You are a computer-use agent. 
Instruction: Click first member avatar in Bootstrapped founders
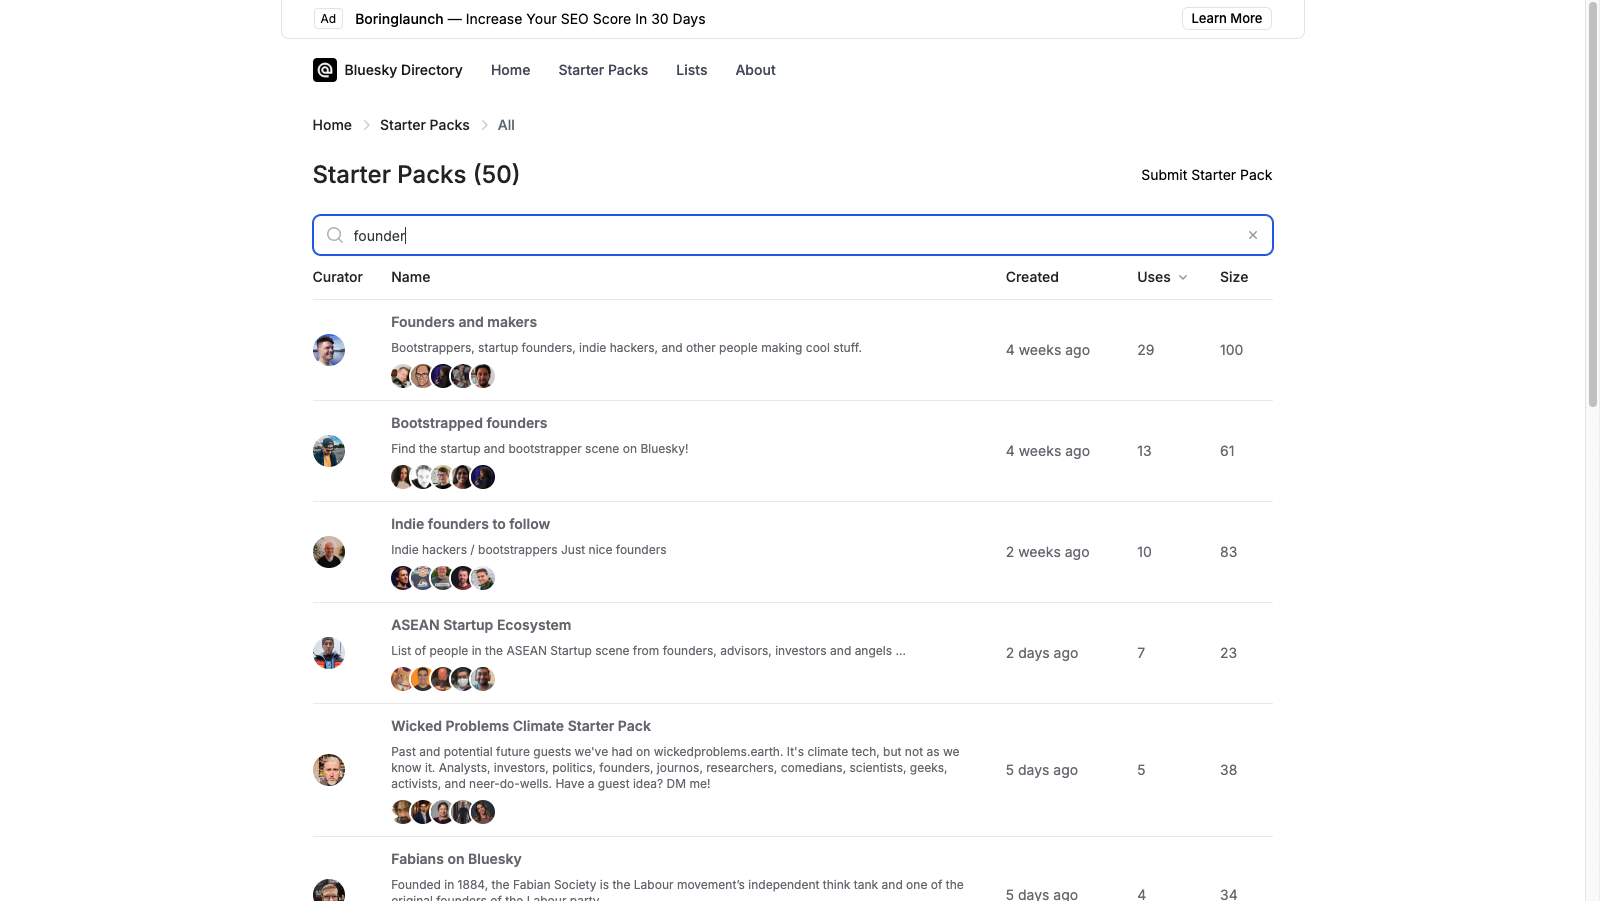coord(402,477)
